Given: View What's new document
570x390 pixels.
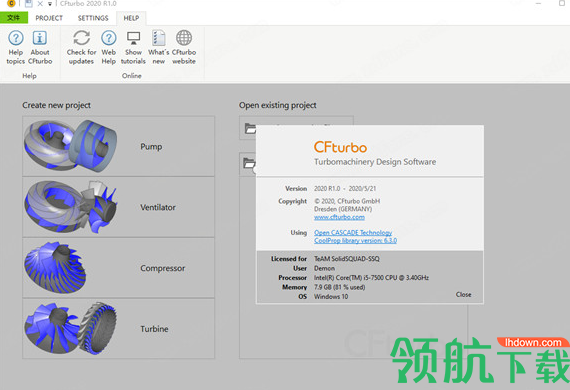Looking at the screenshot, I should click(158, 47).
